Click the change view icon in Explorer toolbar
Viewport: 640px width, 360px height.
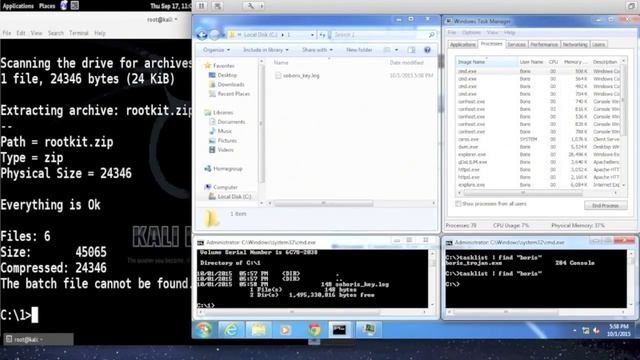pos(387,50)
